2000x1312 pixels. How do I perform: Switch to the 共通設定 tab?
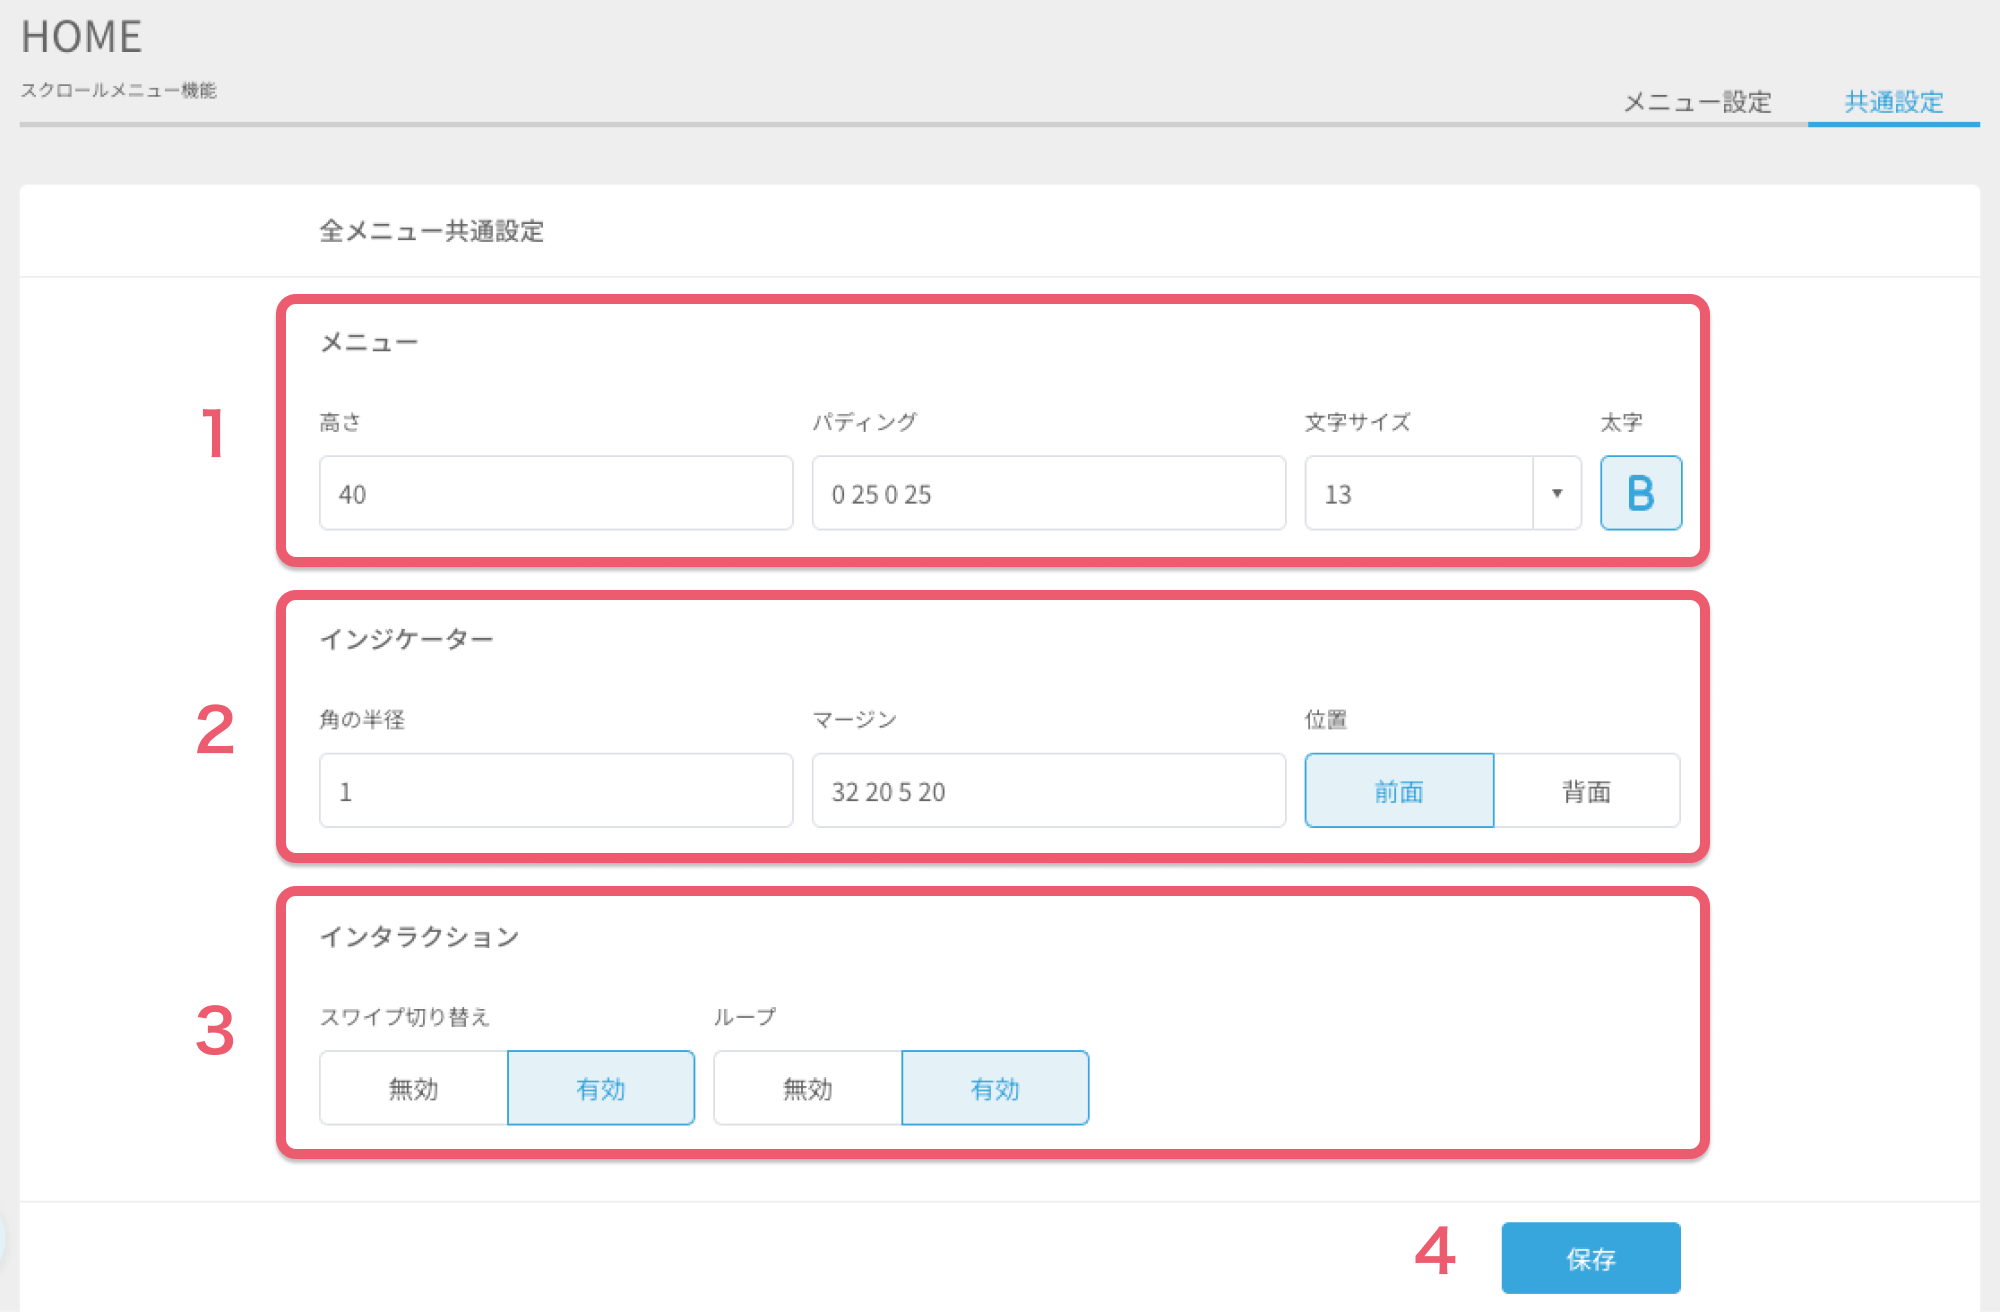click(1894, 102)
